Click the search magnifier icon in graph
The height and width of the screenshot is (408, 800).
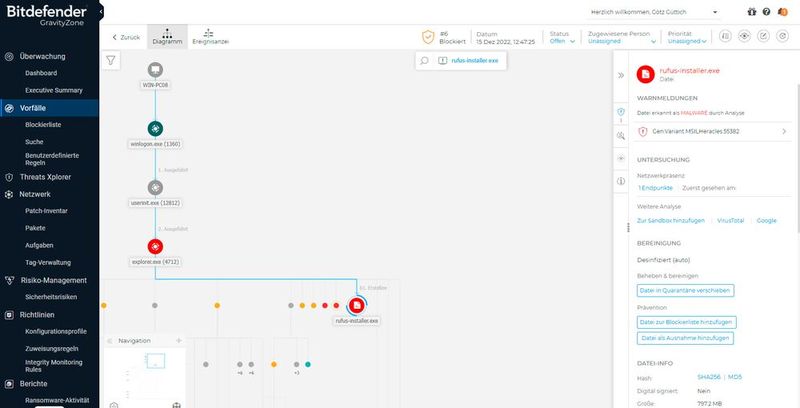(424, 61)
